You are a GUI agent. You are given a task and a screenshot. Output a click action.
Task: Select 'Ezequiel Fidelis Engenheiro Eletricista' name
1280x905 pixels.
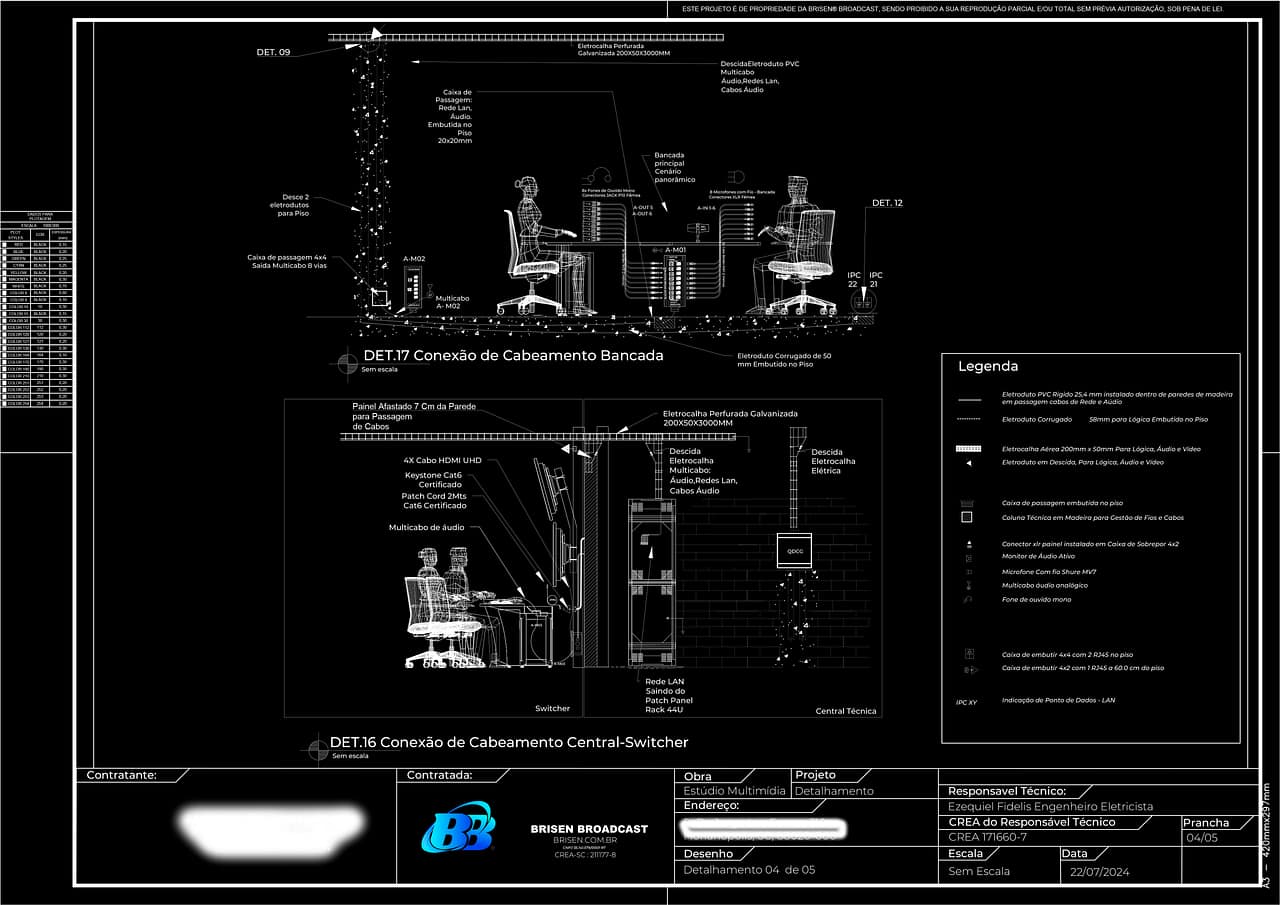tap(1050, 806)
